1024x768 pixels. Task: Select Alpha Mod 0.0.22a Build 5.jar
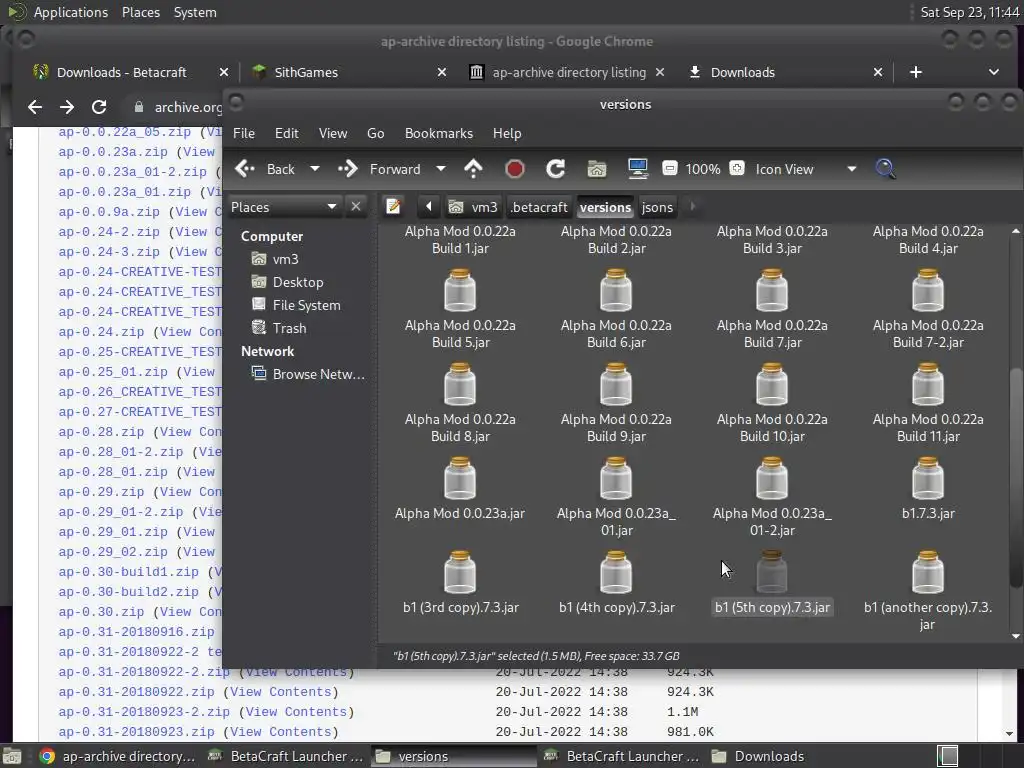coord(460,308)
